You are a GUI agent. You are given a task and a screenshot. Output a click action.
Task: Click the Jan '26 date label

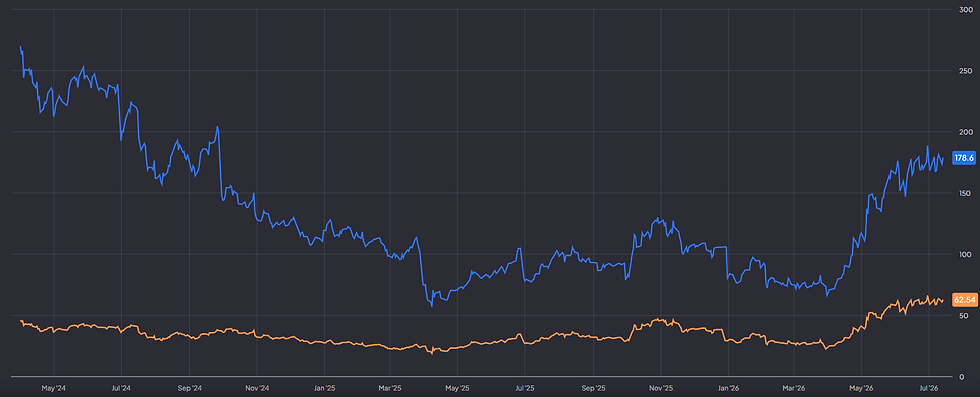(x=728, y=388)
